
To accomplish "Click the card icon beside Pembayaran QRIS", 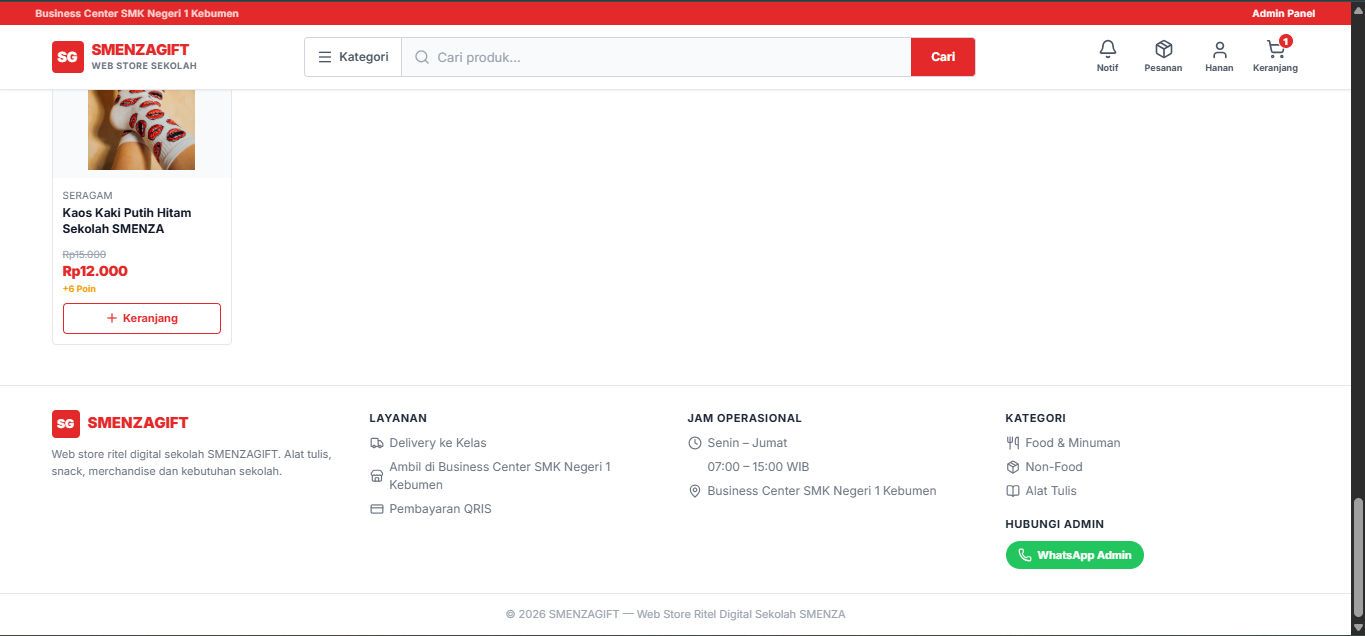I will (377, 509).
